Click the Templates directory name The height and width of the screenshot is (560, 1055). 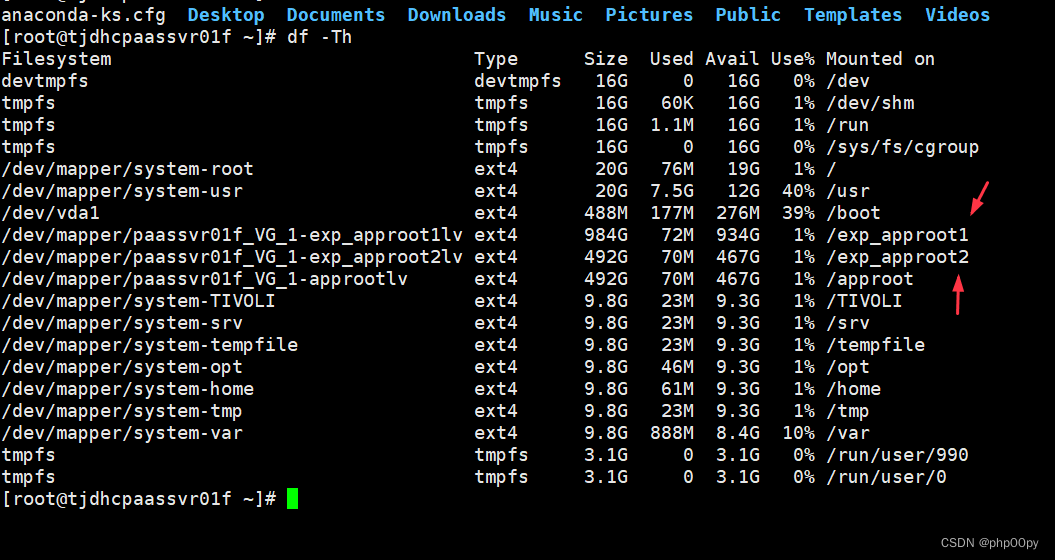(853, 15)
